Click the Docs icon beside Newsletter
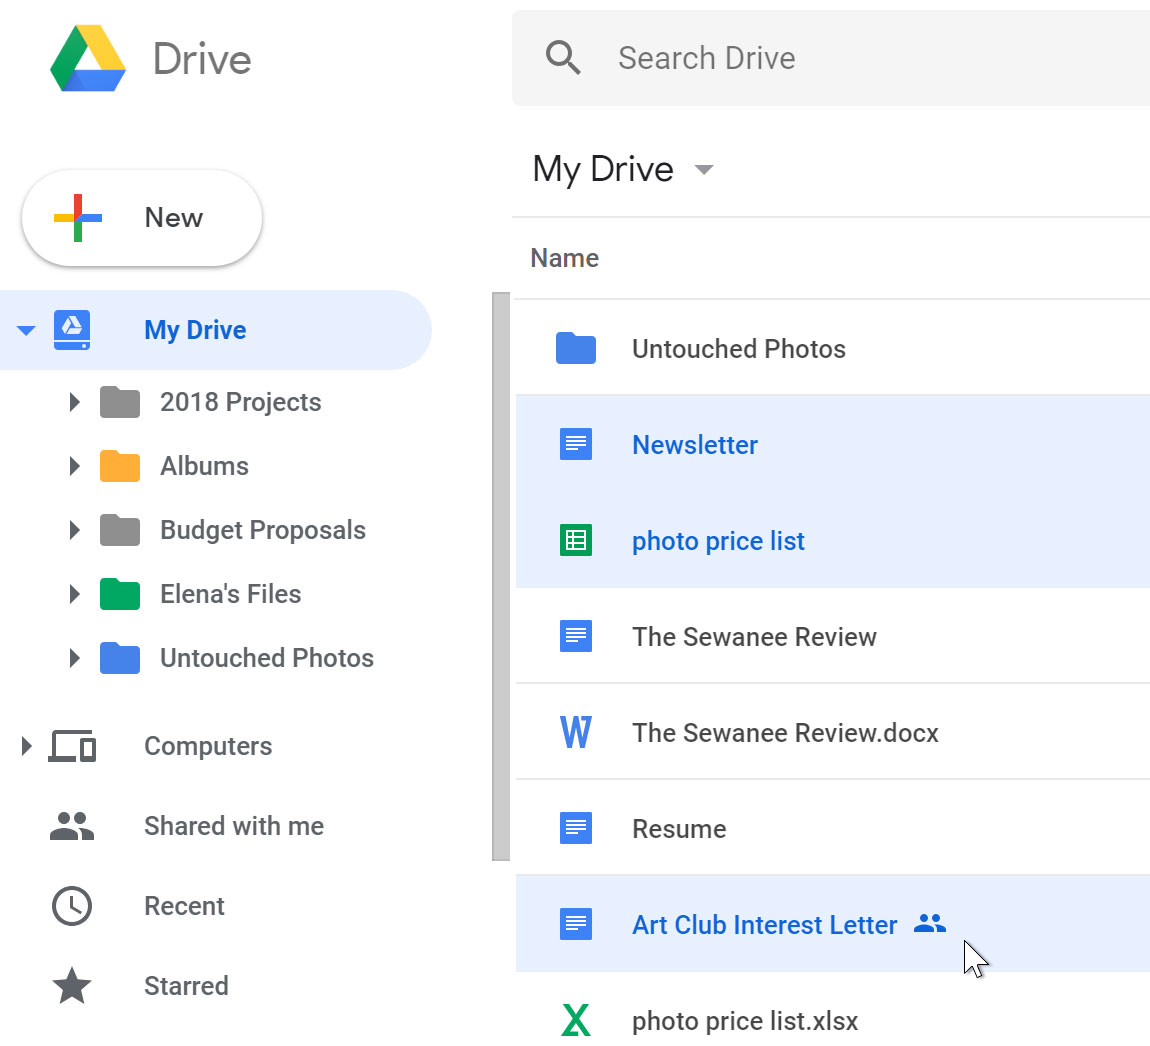Image resolution: width=1150 pixels, height=1046 pixels. pyautogui.click(x=576, y=444)
